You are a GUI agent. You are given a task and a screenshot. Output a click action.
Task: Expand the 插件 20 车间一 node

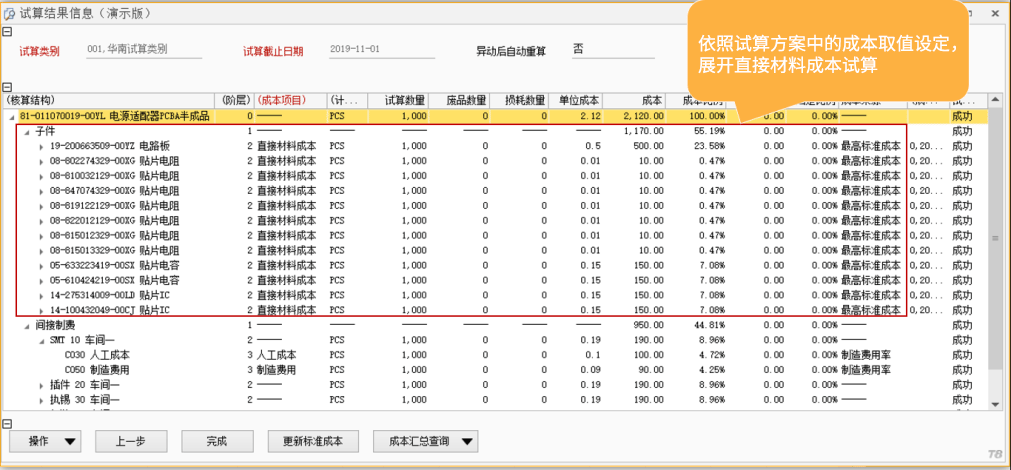41,385
